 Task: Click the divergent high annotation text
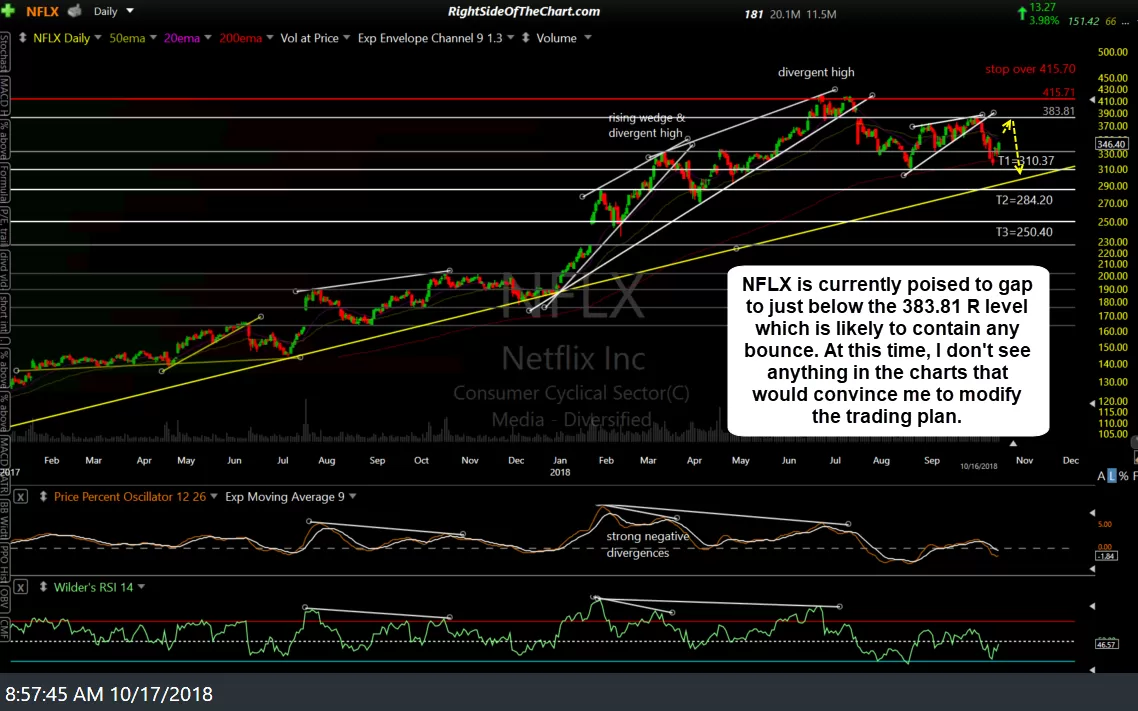tap(816, 72)
